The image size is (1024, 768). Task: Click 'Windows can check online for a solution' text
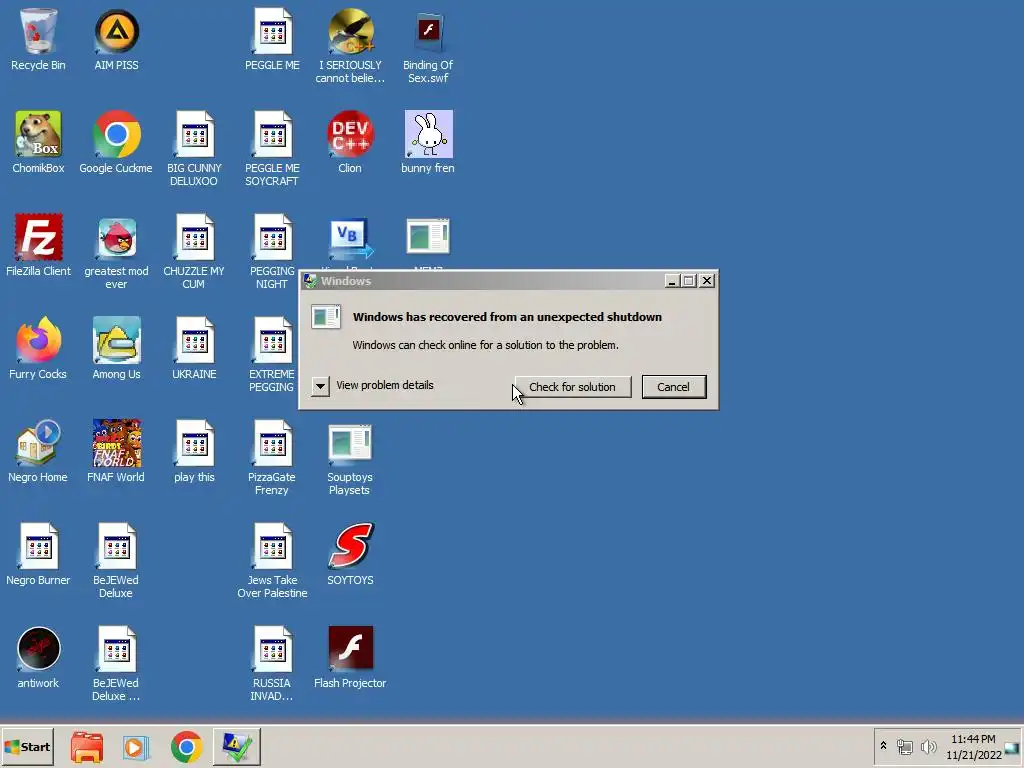pos(485,345)
